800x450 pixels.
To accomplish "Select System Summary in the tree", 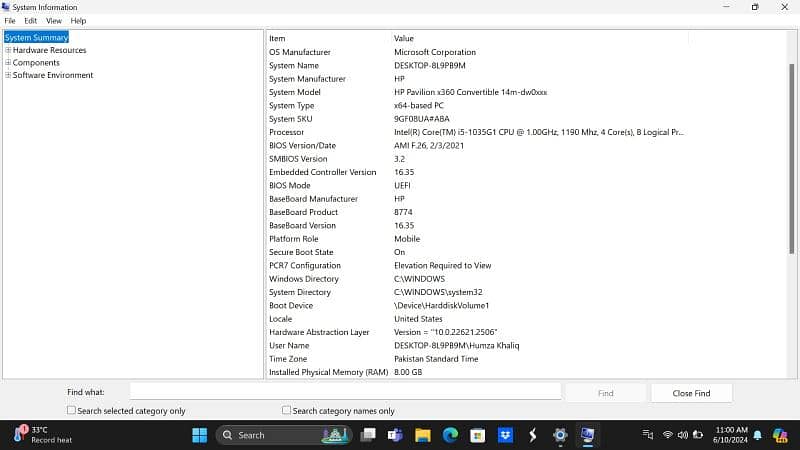I will (x=36, y=38).
